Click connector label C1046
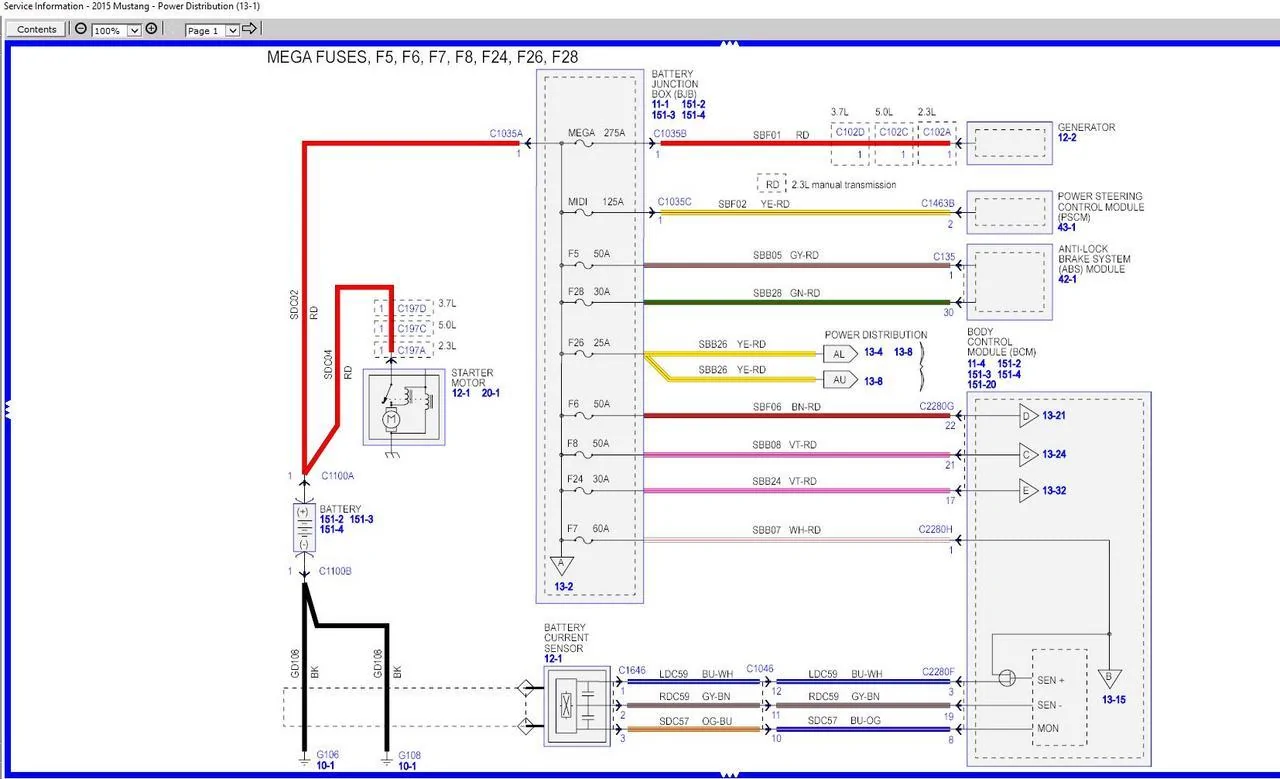Image resolution: width=1280 pixels, height=779 pixels. tap(760, 669)
